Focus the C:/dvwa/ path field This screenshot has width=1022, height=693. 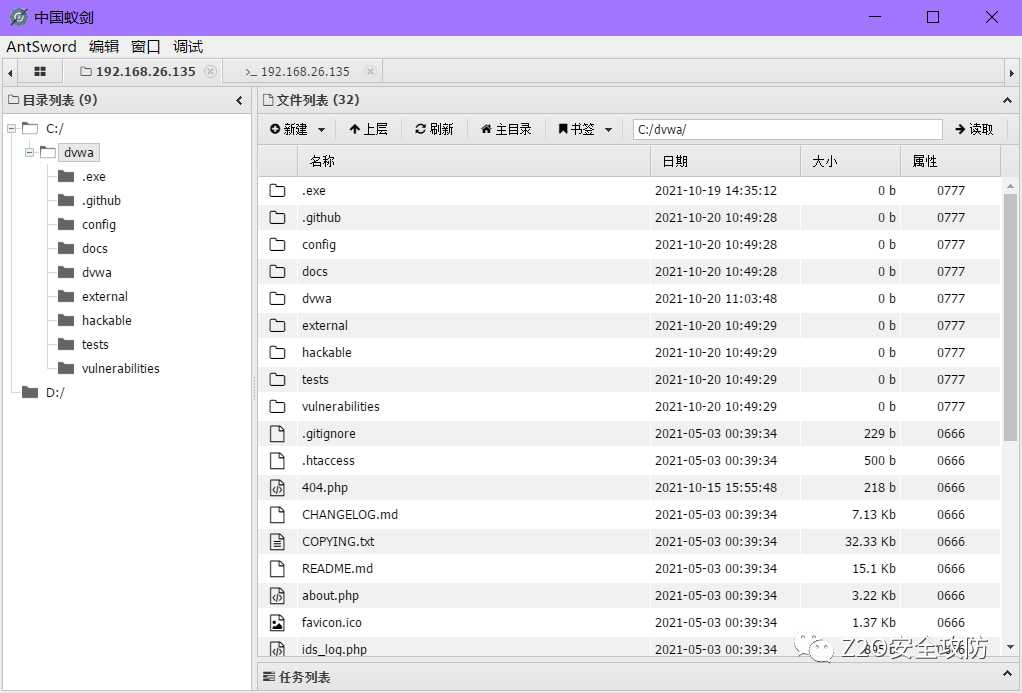[787, 129]
